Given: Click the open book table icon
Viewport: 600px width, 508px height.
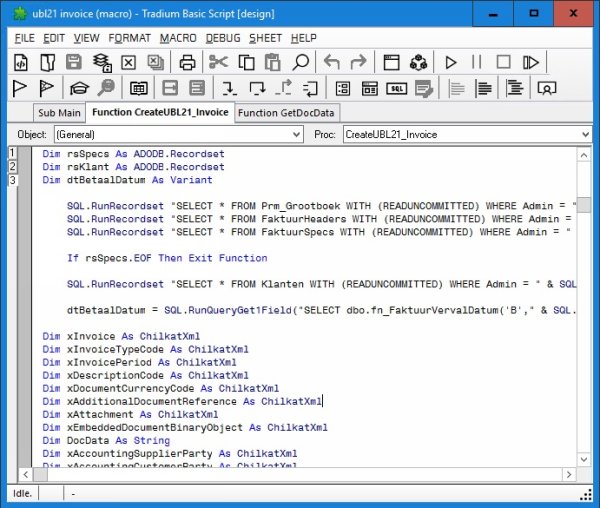Looking at the screenshot, I should [x=139, y=89].
